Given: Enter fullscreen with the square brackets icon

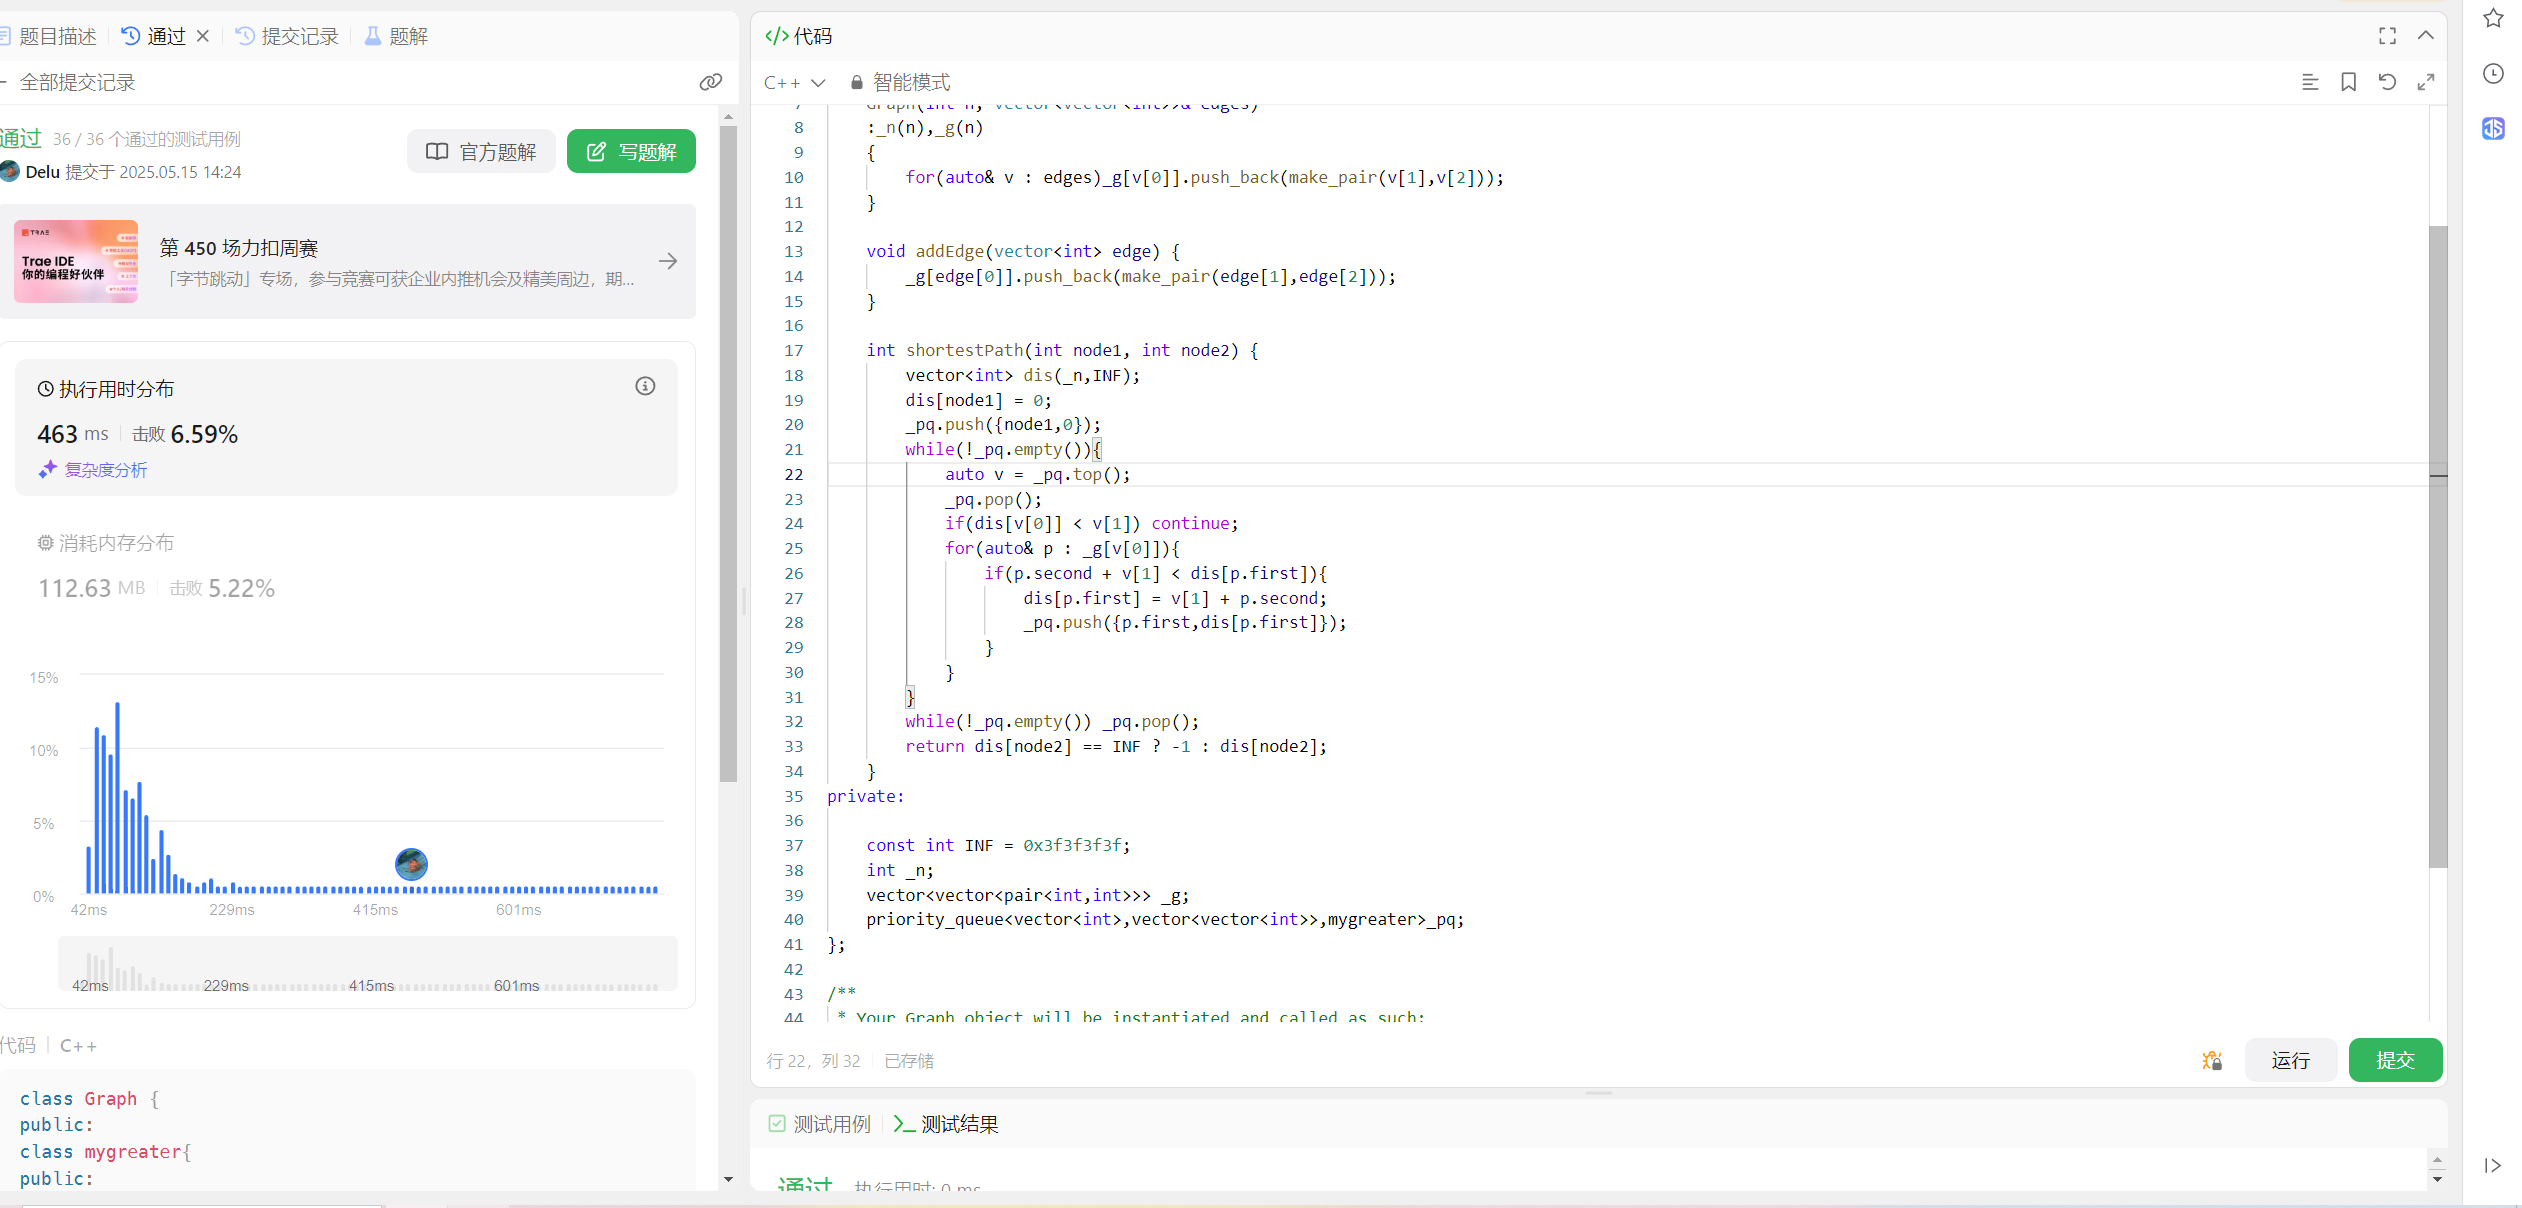Looking at the screenshot, I should point(2387,36).
